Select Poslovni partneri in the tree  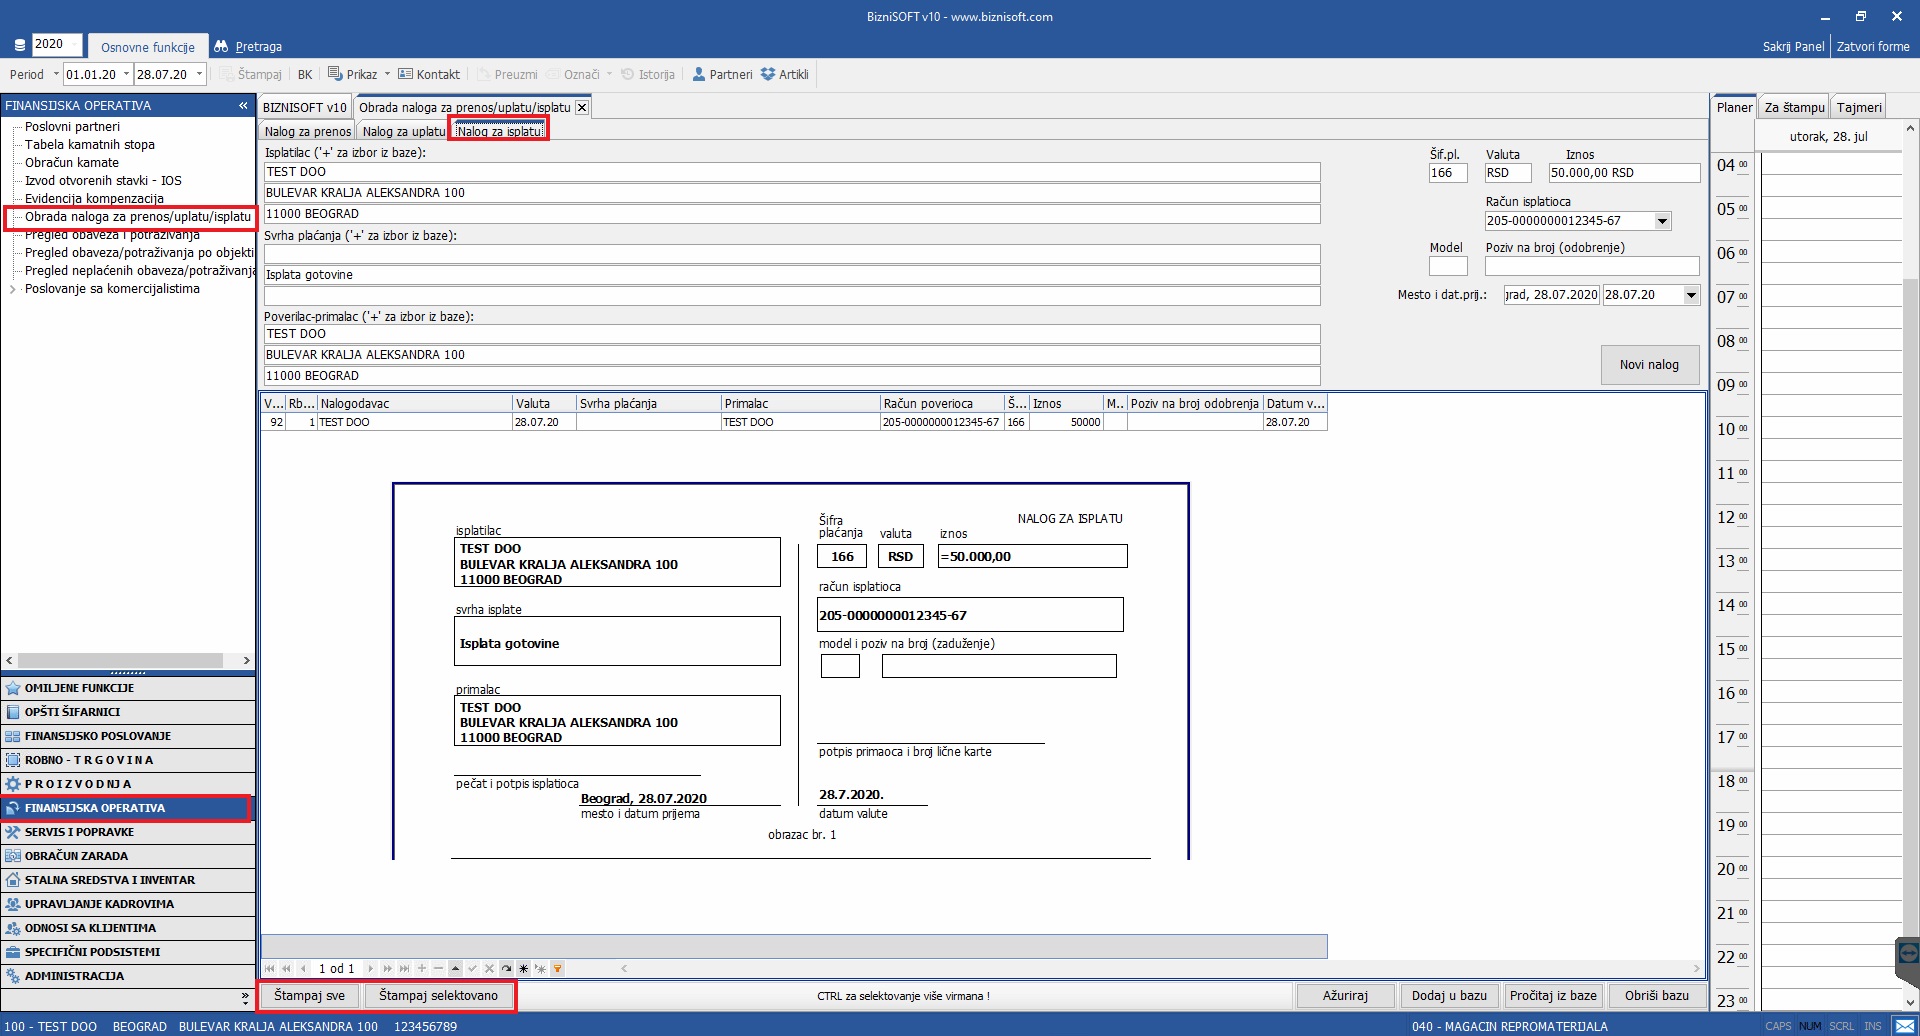pos(72,127)
